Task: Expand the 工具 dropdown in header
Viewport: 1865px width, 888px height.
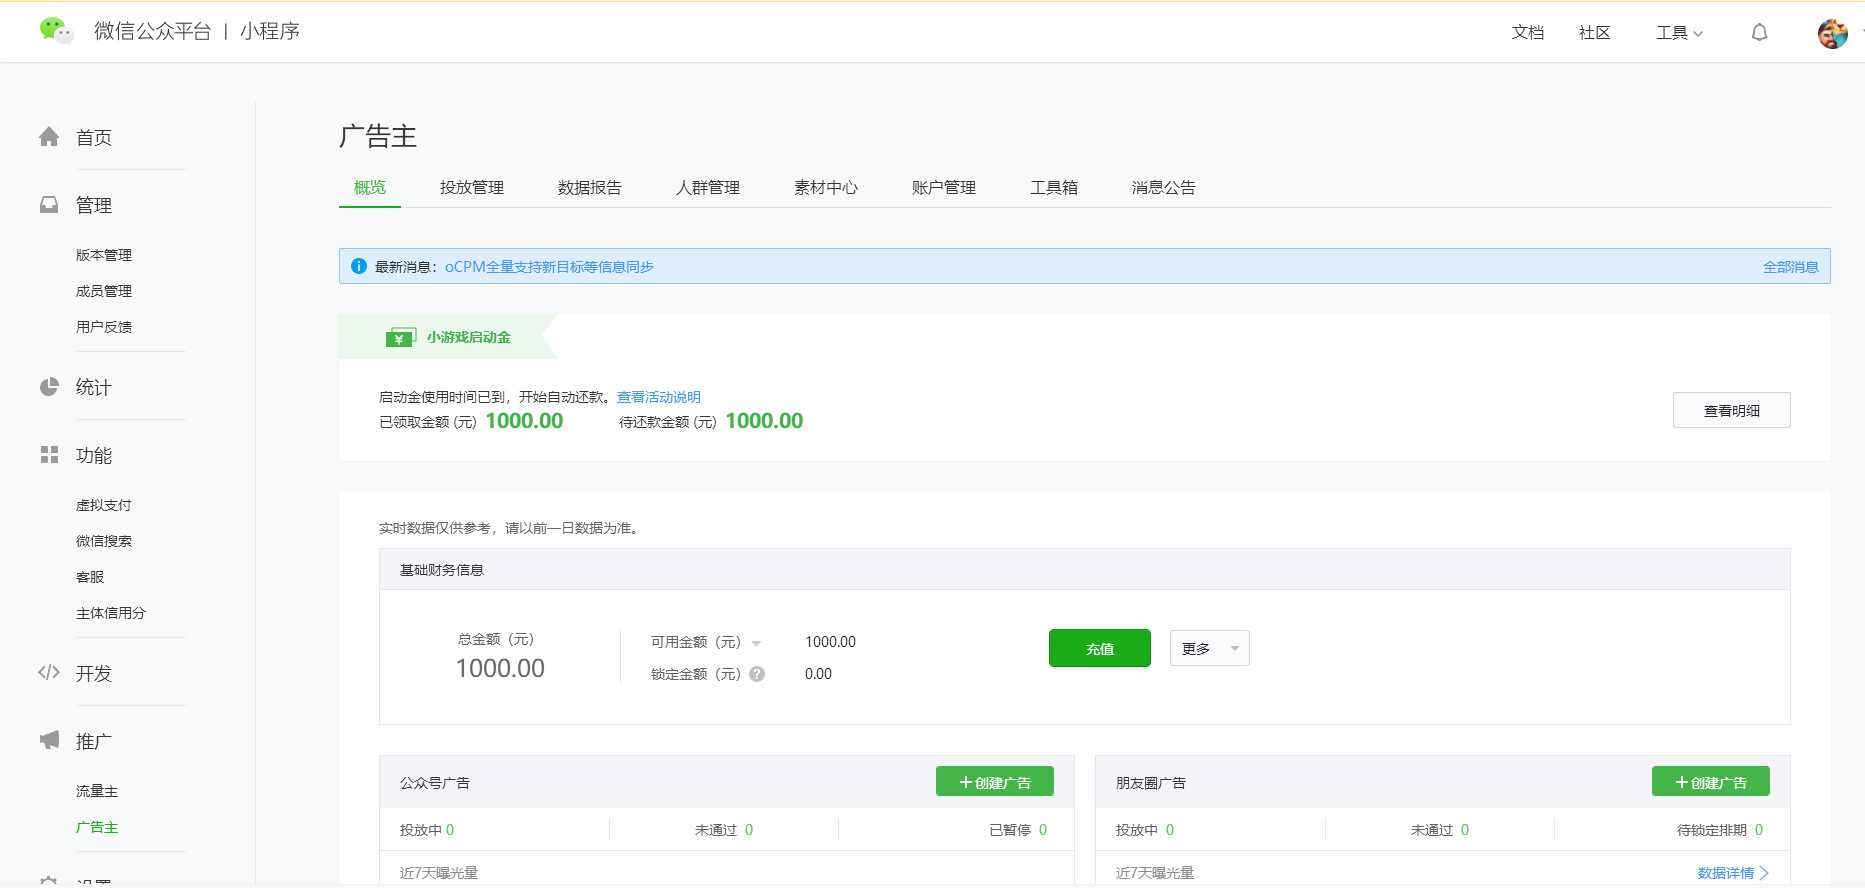Action: coord(1679,33)
